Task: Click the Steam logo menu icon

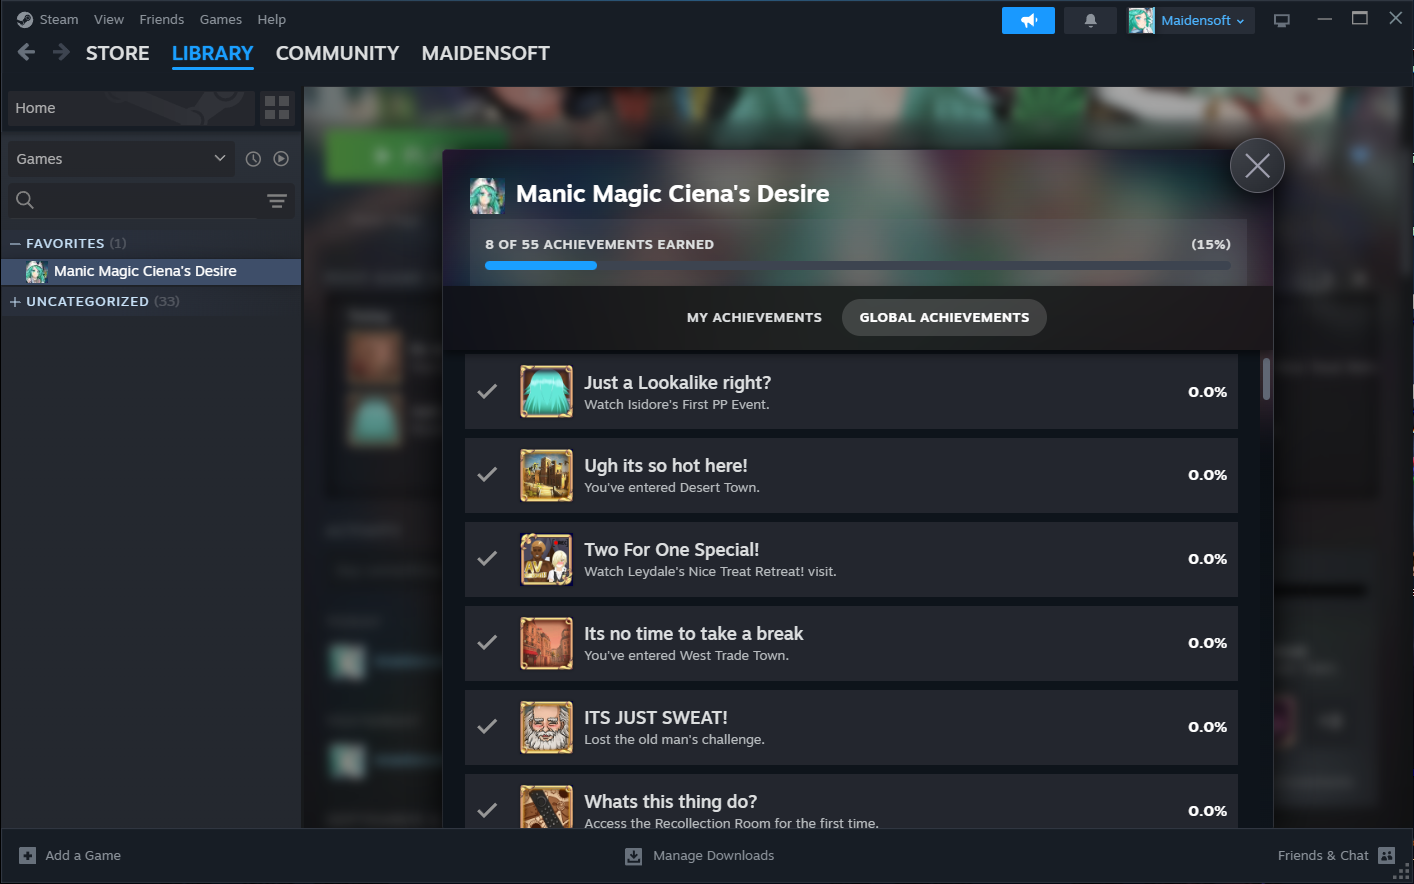Action: point(25,20)
